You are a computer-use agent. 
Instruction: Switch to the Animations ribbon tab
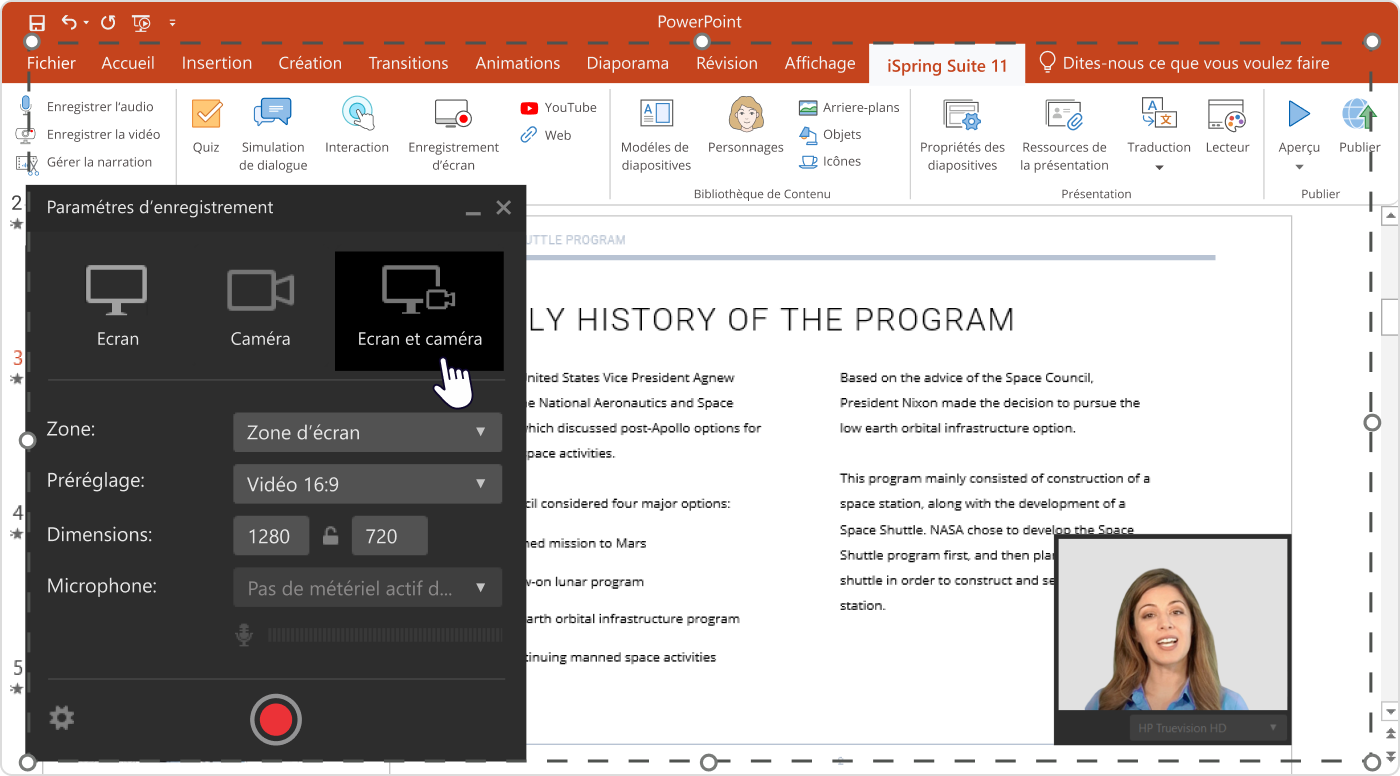(x=517, y=63)
